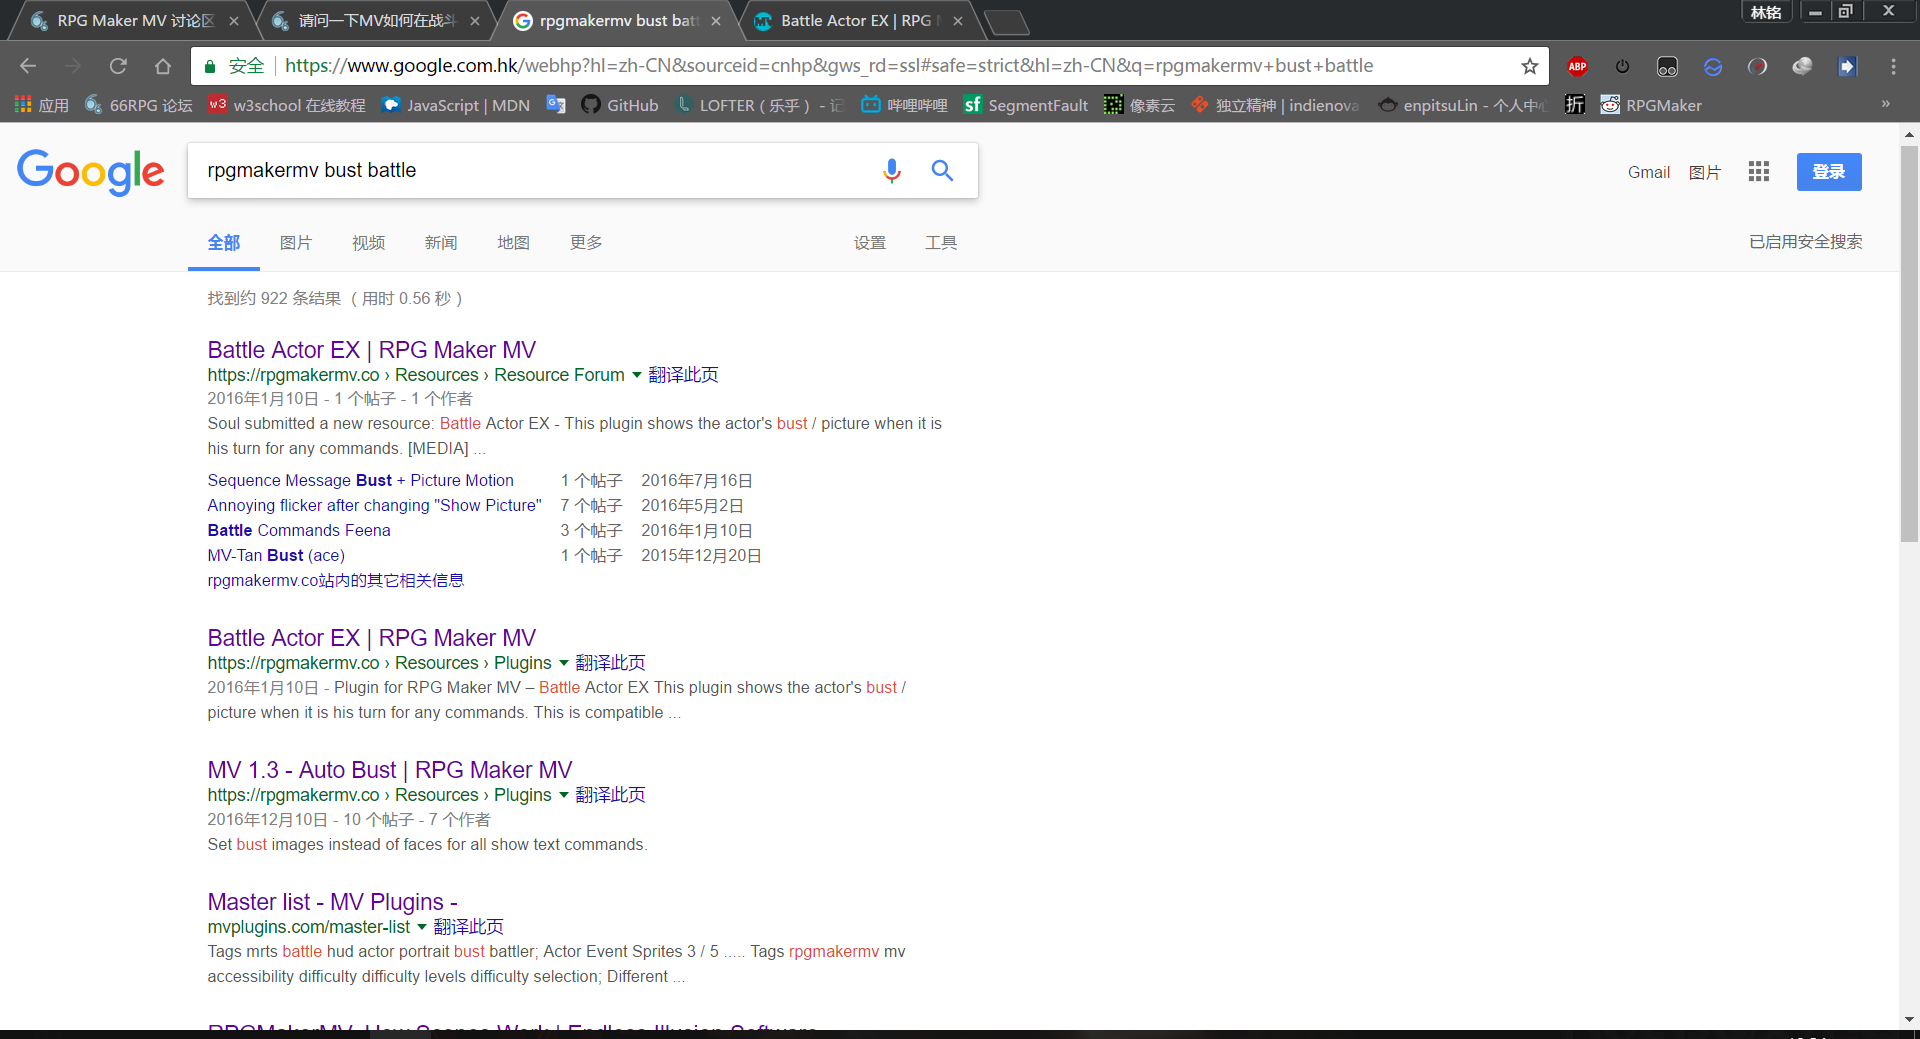Click the page vertical scrollbar thumb
Viewport: 1920px width, 1039px height.
1909,344
